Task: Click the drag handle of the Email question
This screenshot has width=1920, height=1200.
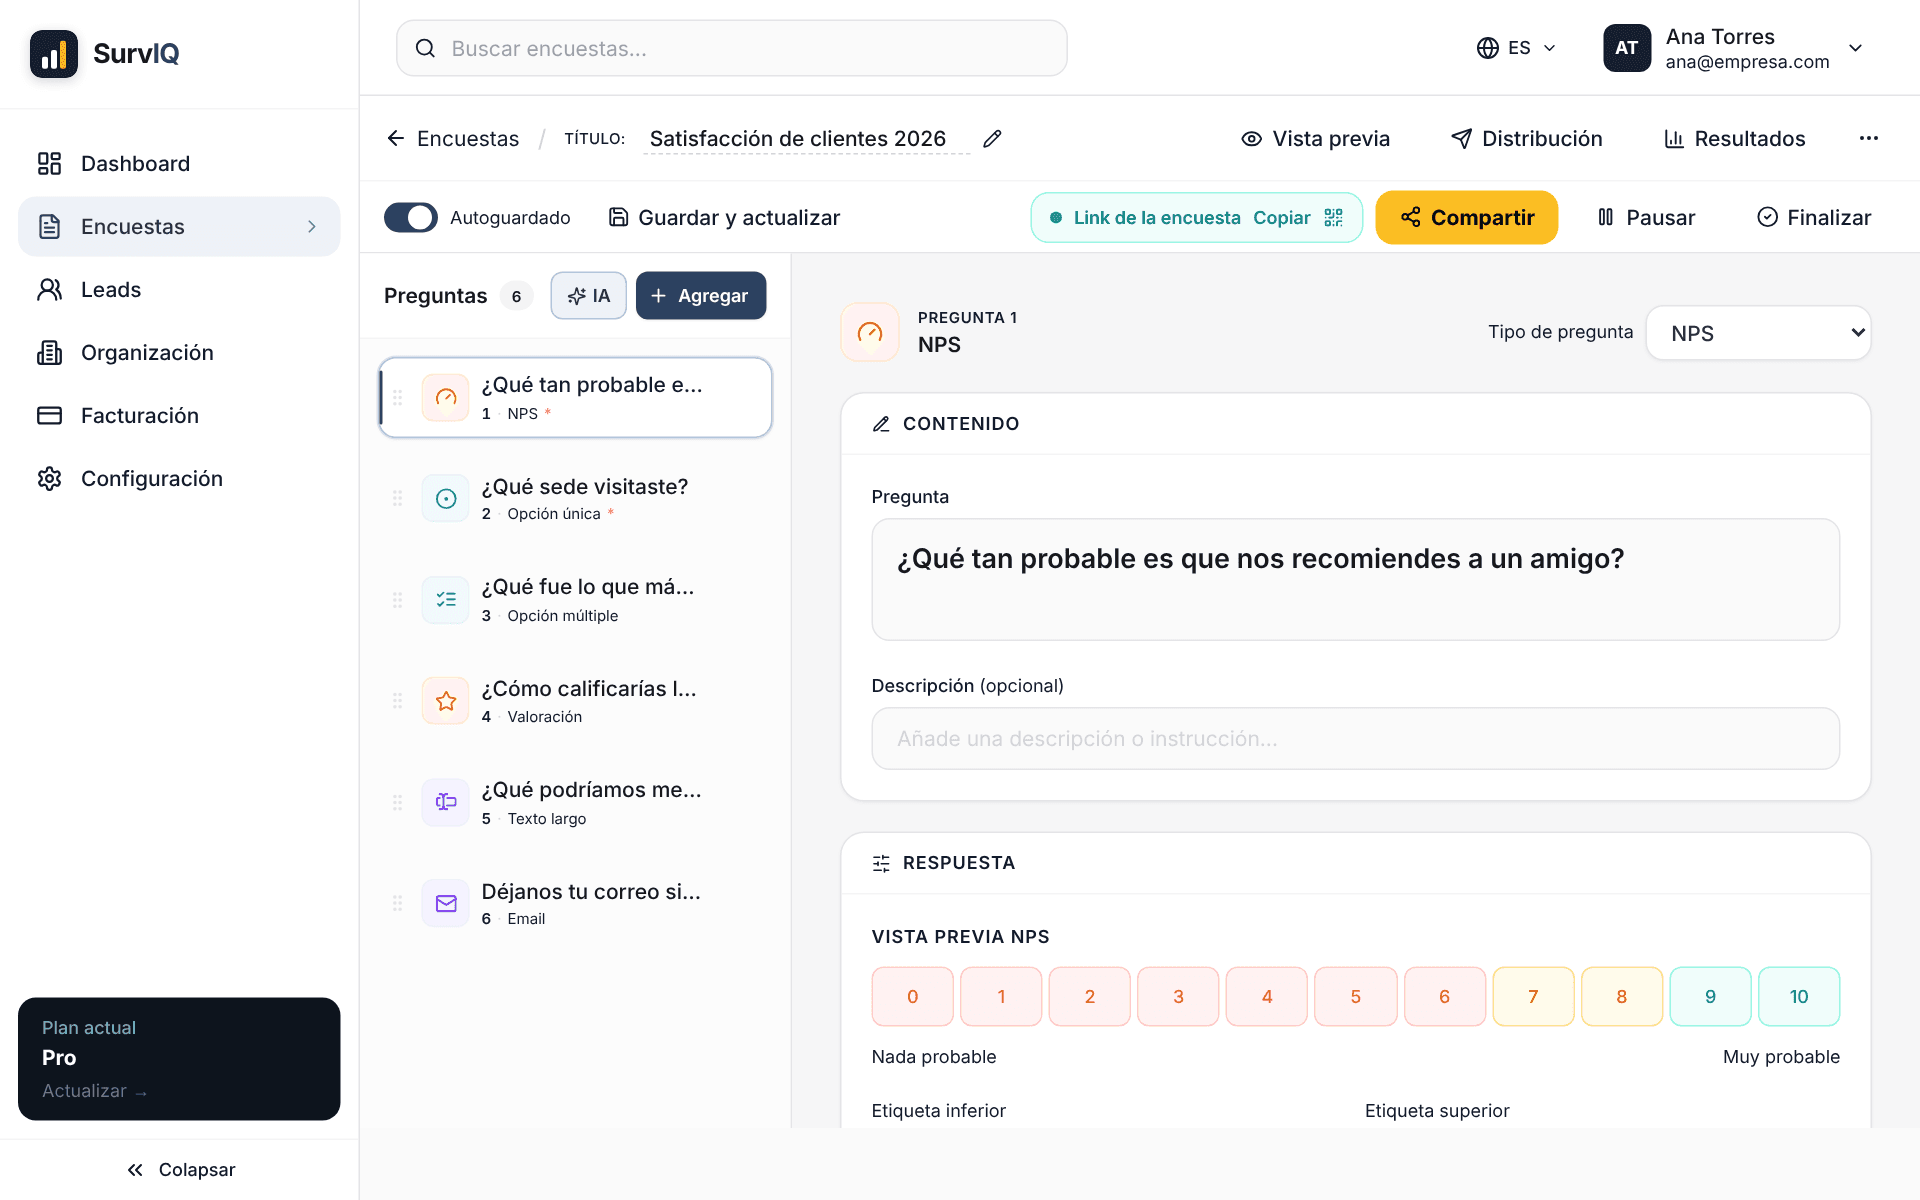Action: [x=398, y=903]
